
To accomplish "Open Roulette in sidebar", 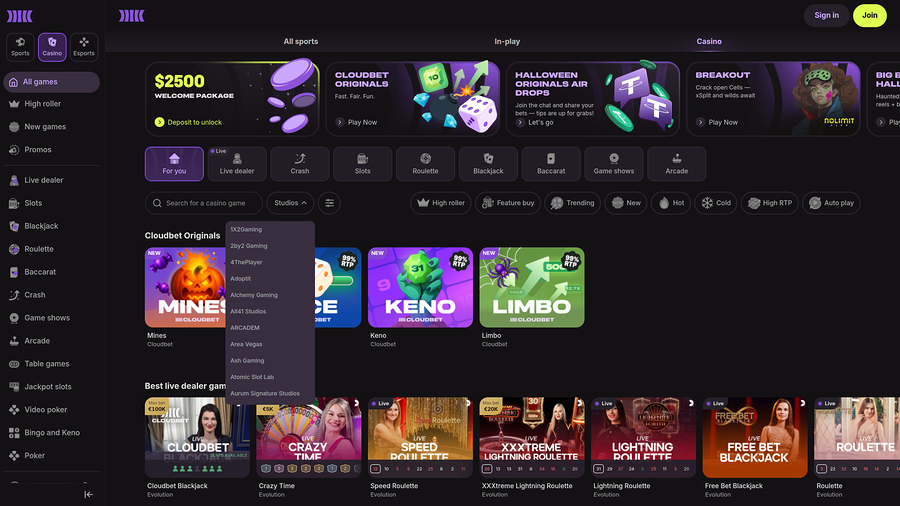I will click(51, 249).
